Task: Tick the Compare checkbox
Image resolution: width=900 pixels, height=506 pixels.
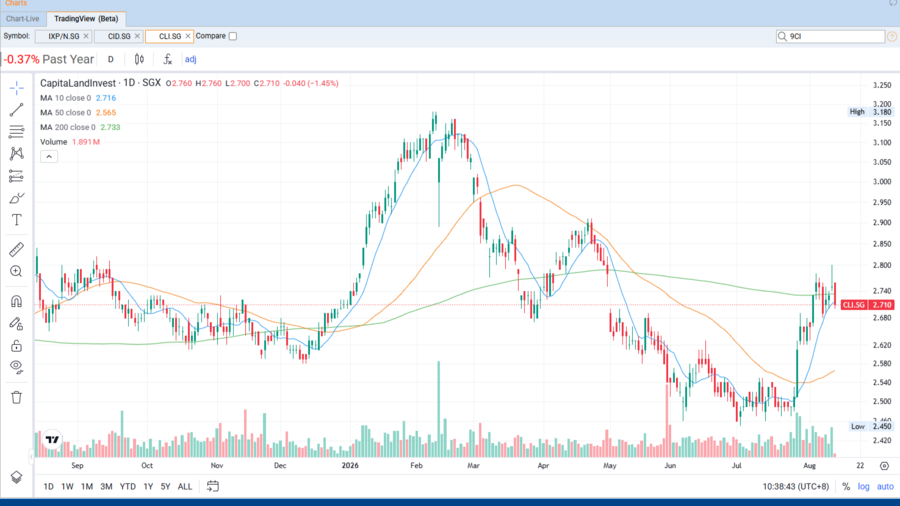Action: tap(233, 36)
